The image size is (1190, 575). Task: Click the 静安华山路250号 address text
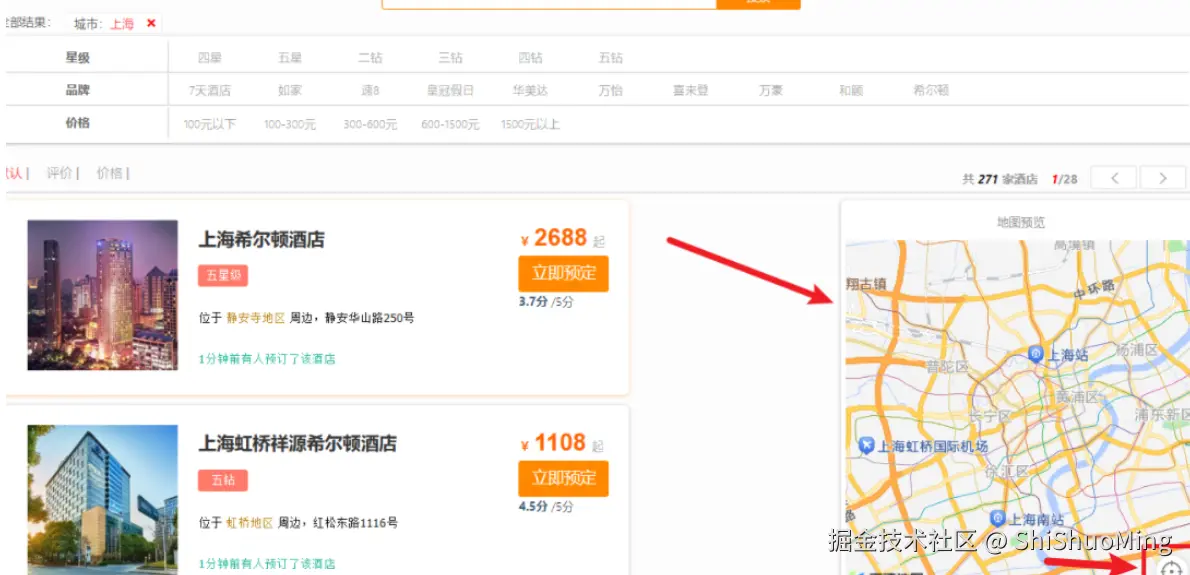pos(370,318)
